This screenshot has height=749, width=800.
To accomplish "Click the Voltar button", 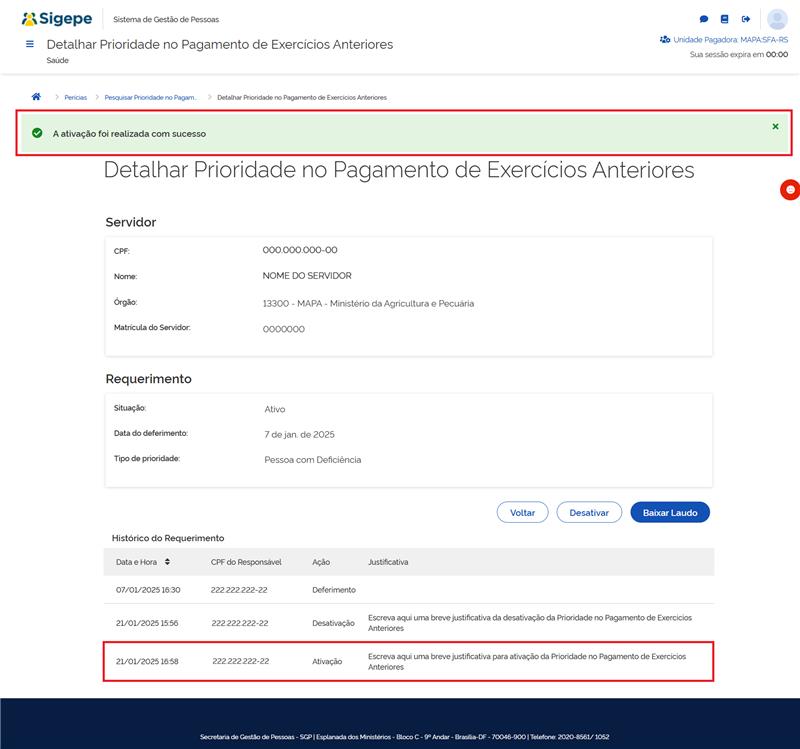I will [522, 512].
